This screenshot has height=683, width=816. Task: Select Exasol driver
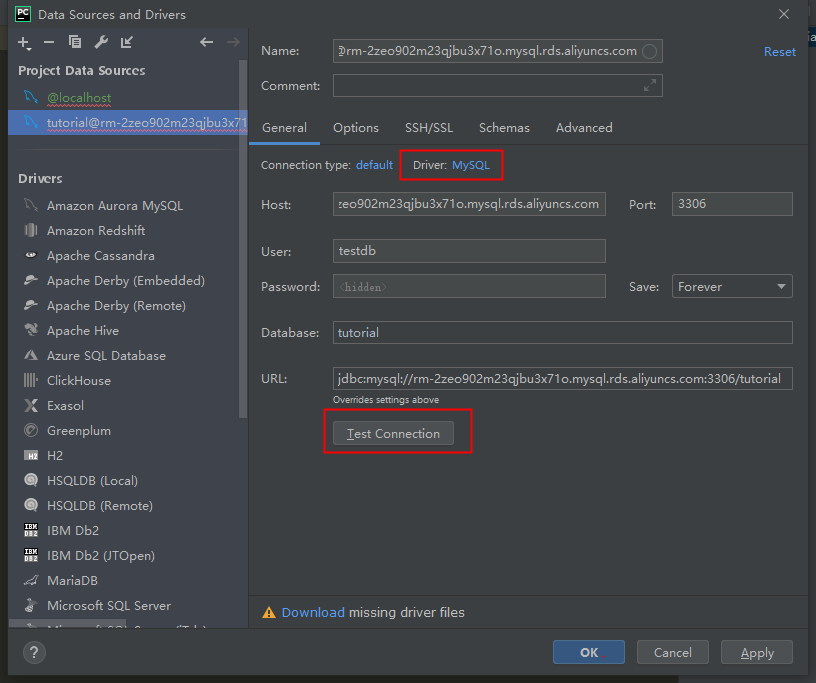pos(65,406)
